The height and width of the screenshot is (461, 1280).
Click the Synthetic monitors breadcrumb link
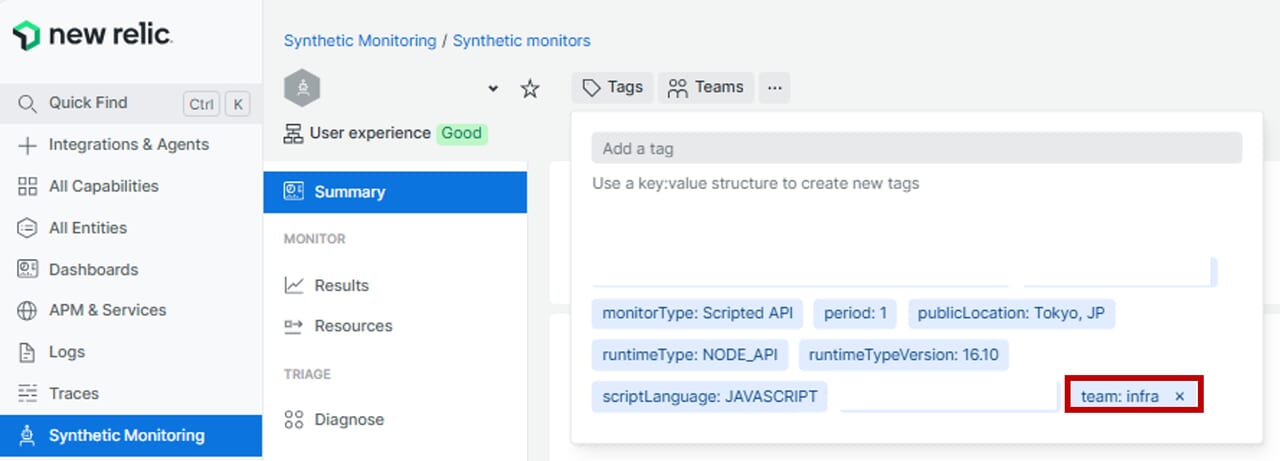[521, 41]
